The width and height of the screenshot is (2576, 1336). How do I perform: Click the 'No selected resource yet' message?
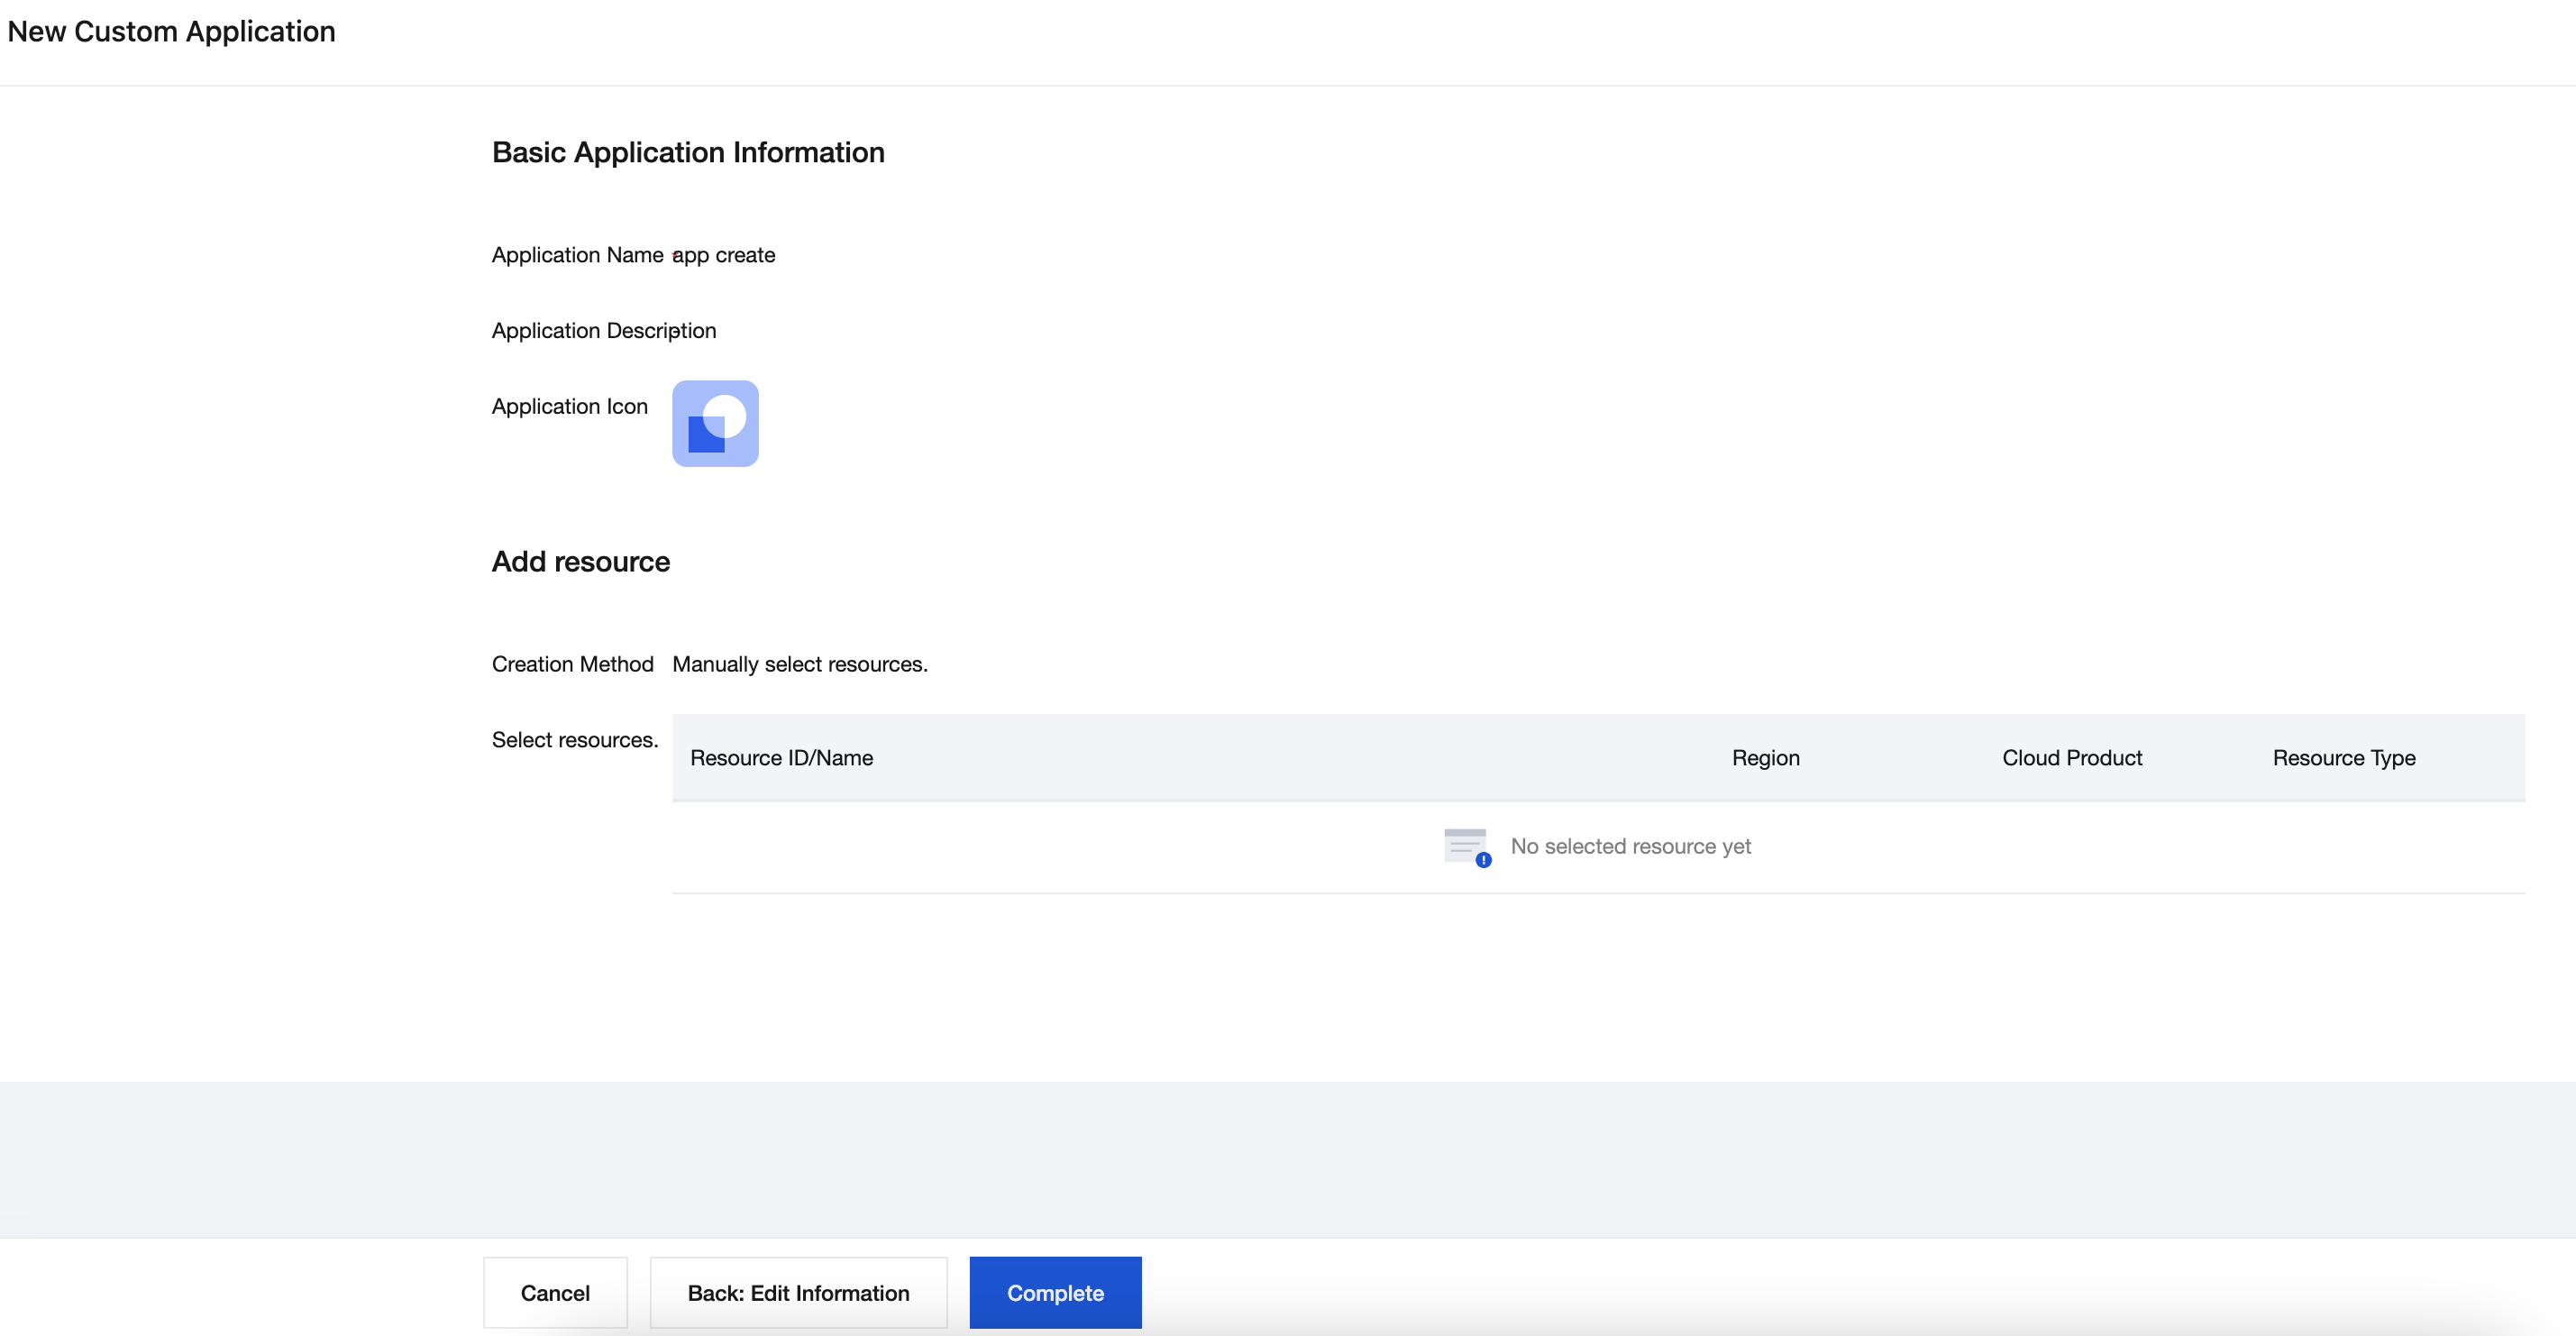[x=1630, y=846]
